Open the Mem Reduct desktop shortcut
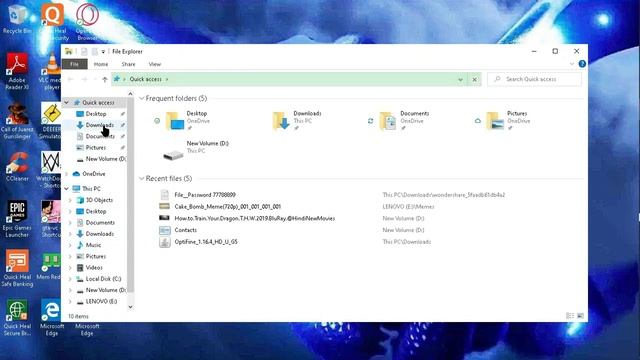640x360 pixels. coord(50,266)
